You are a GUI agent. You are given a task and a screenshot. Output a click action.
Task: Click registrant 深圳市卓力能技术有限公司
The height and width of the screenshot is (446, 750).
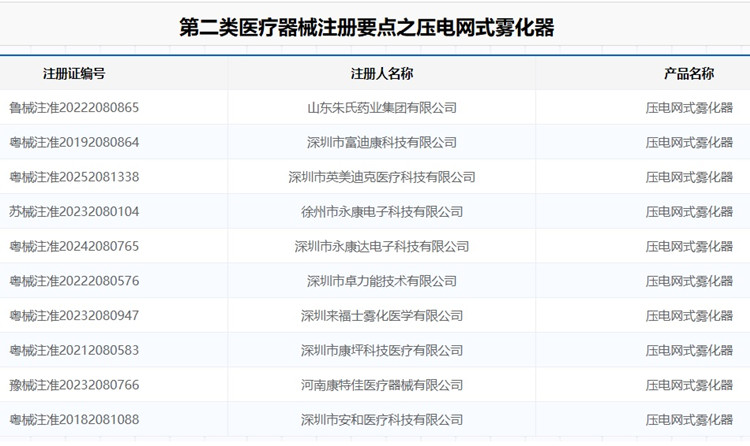381,281
